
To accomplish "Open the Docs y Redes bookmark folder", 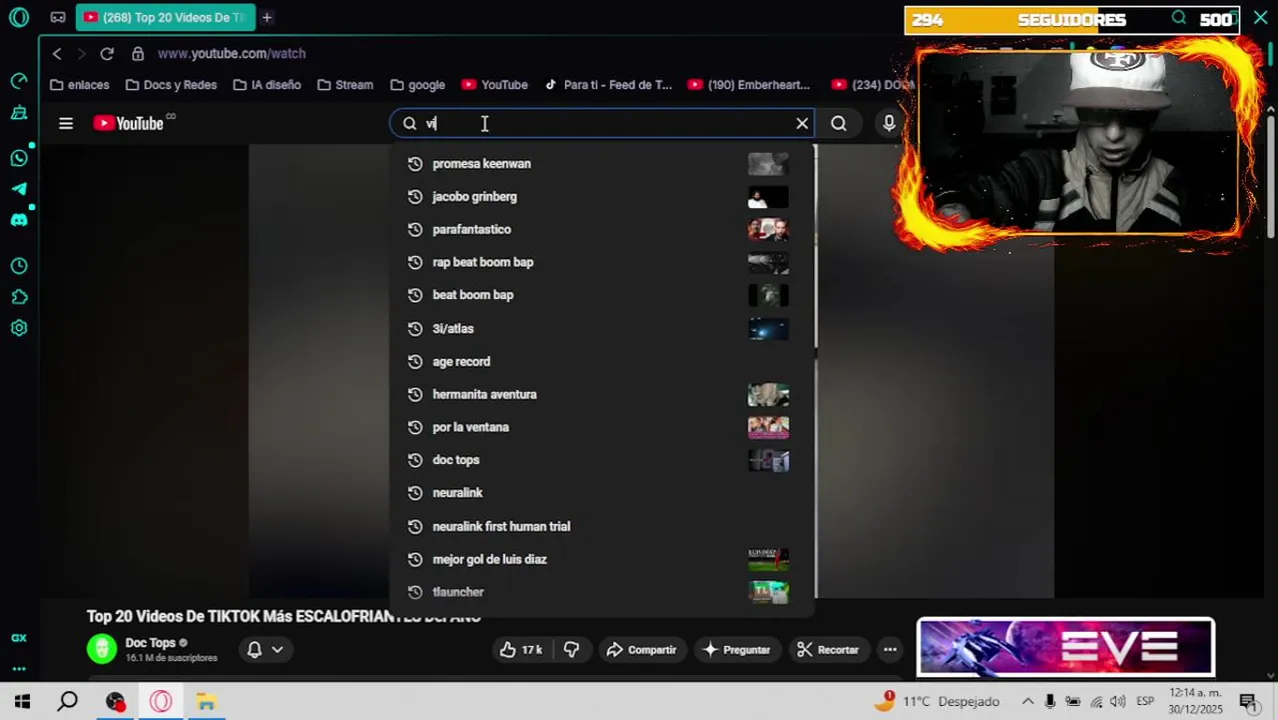I will (x=170, y=85).
